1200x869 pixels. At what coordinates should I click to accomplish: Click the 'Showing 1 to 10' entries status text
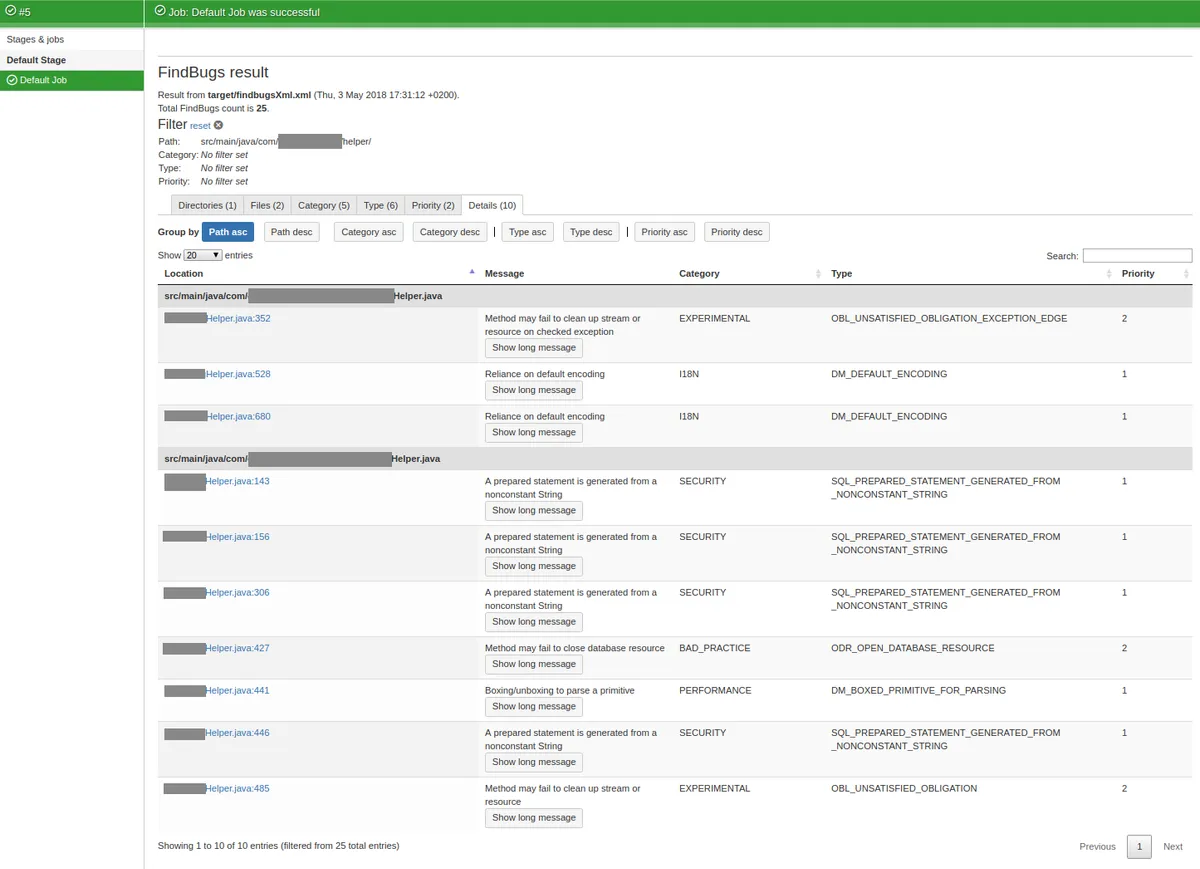click(278, 846)
